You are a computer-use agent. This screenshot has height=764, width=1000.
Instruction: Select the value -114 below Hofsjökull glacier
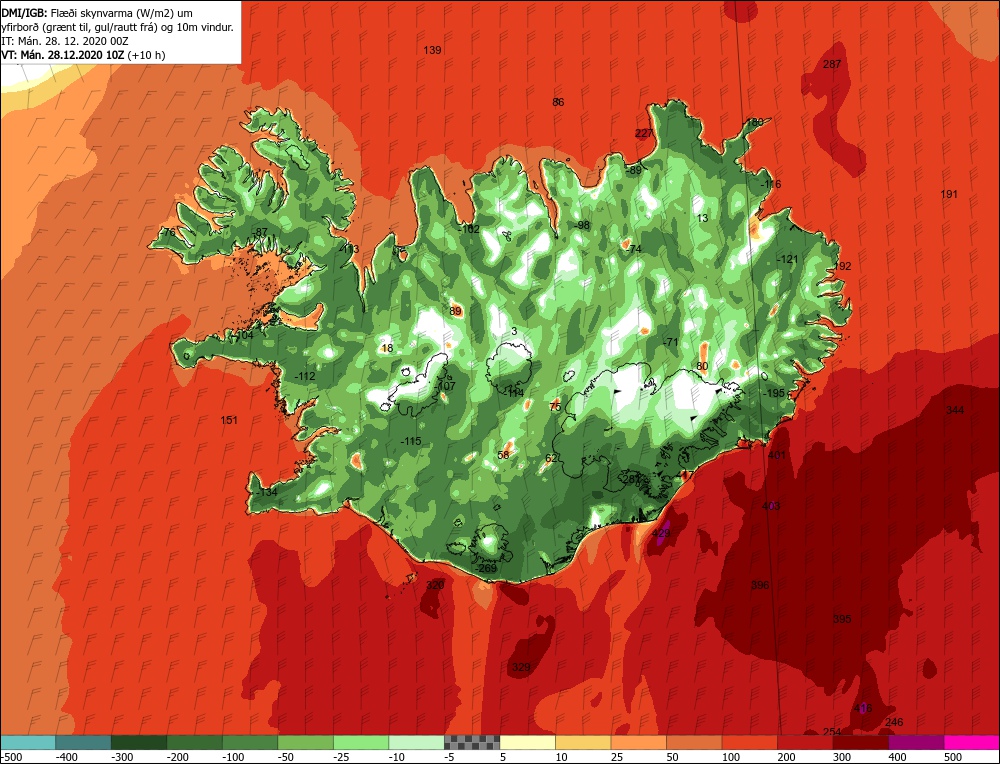(x=513, y=393)
